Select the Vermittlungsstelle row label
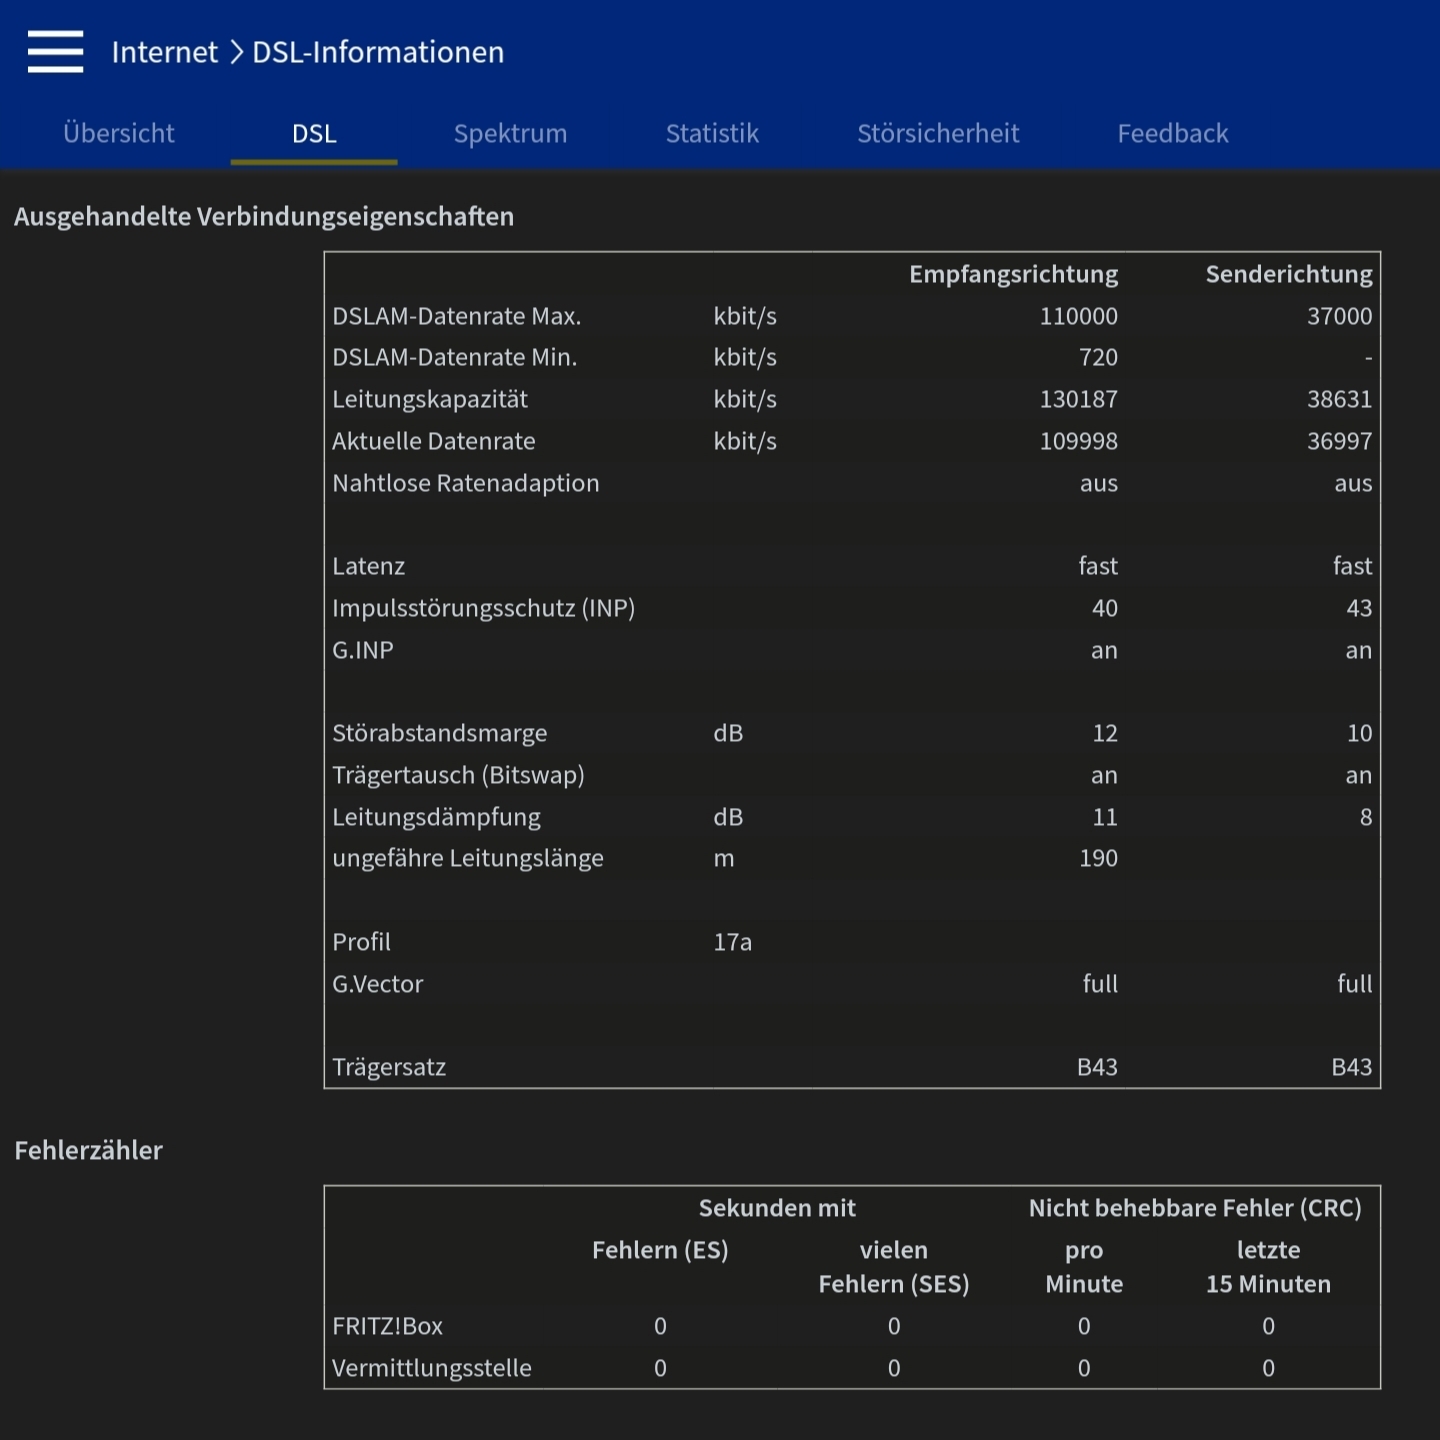This screenshot has height=1440, width=1440. [x=432, y=1368]
